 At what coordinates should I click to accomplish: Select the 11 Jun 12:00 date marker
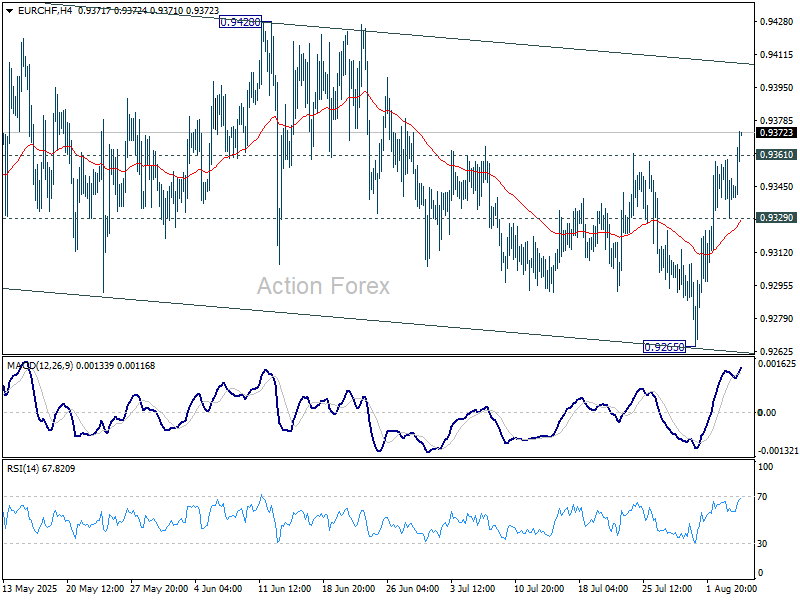286,589
